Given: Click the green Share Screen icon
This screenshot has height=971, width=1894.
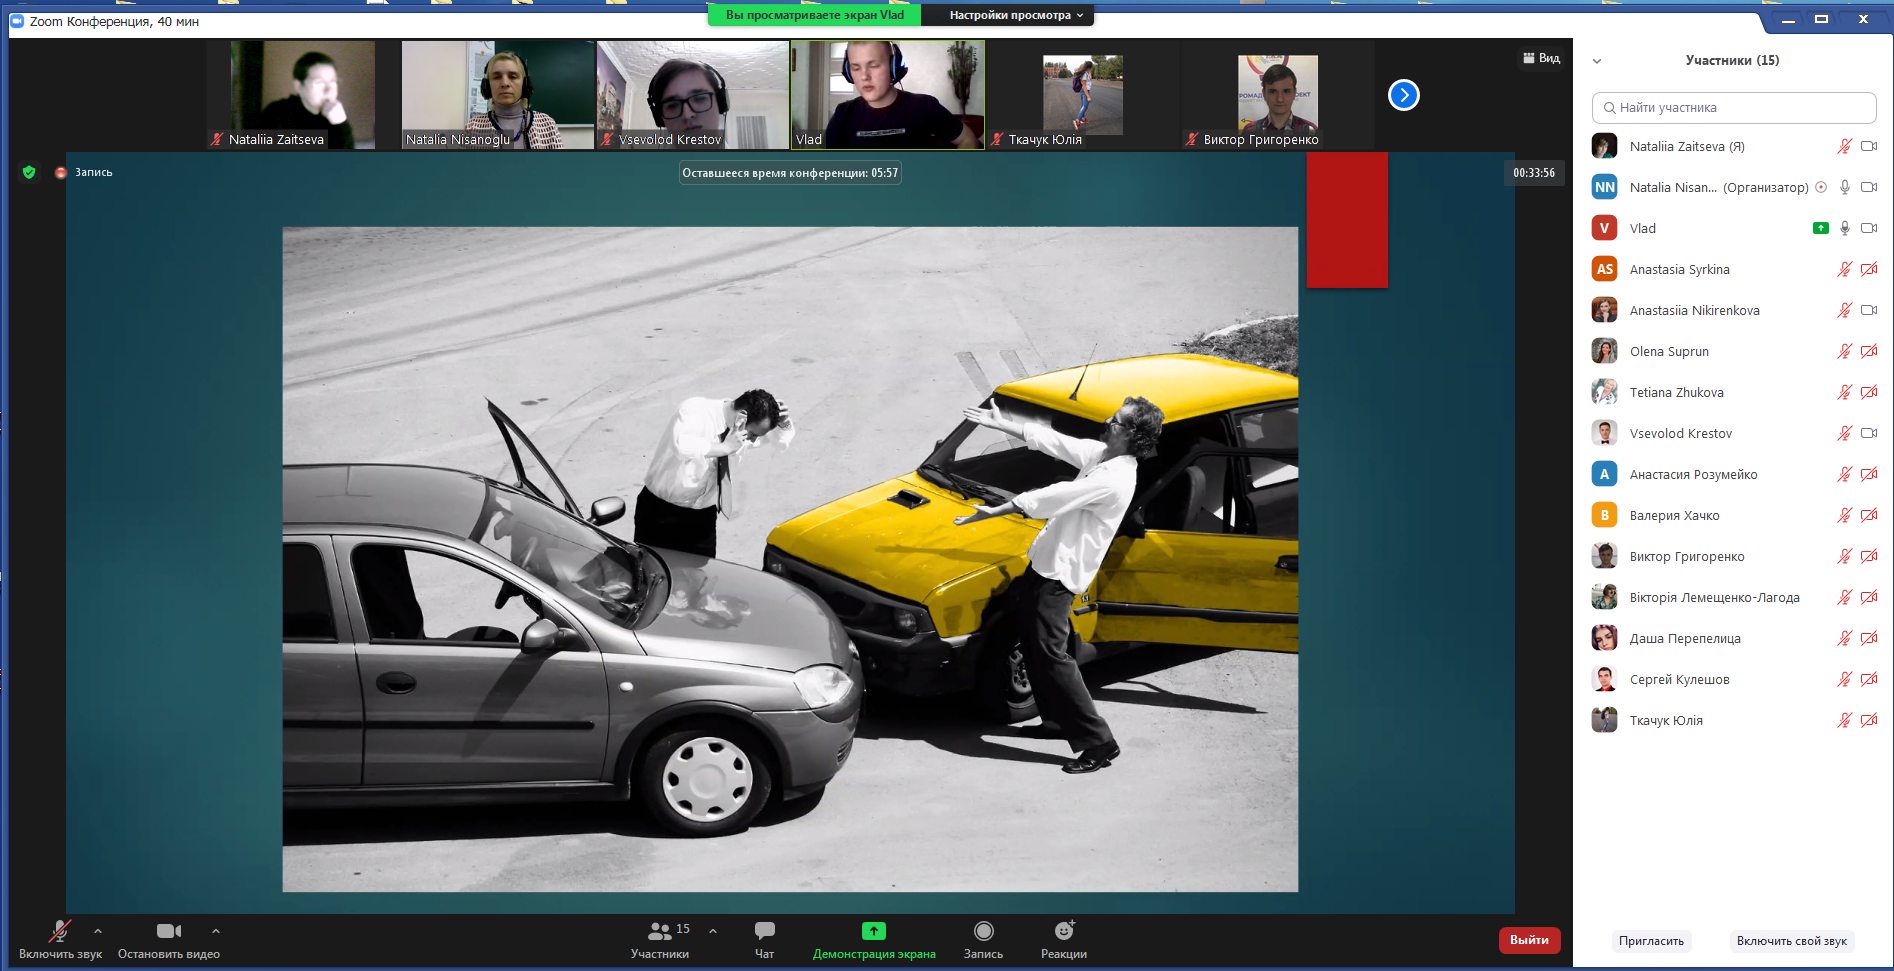Looking at the screenshot, I should [x=873, y=931].
